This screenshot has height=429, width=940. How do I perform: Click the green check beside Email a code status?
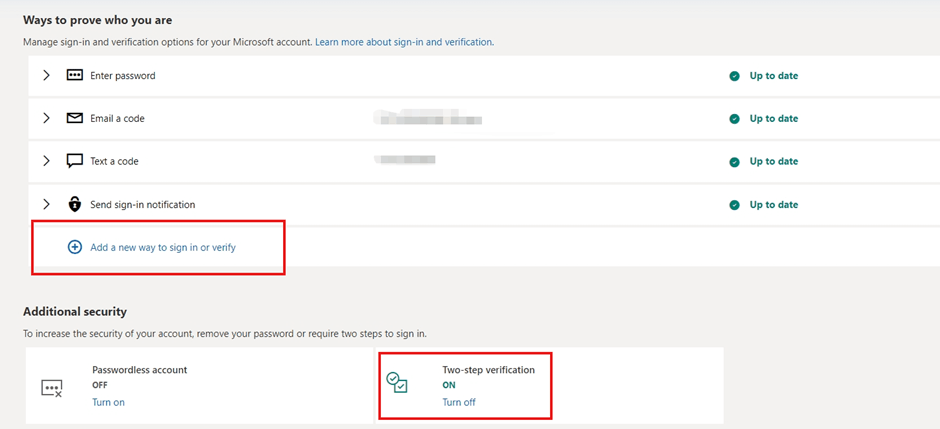(734, 119)
